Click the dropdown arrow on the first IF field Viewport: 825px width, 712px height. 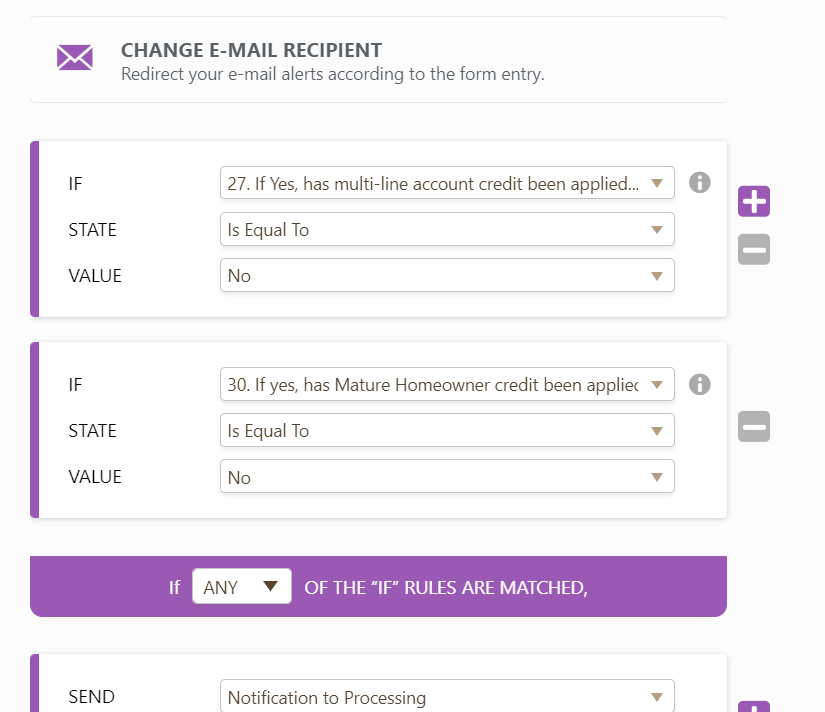point(657,183)
